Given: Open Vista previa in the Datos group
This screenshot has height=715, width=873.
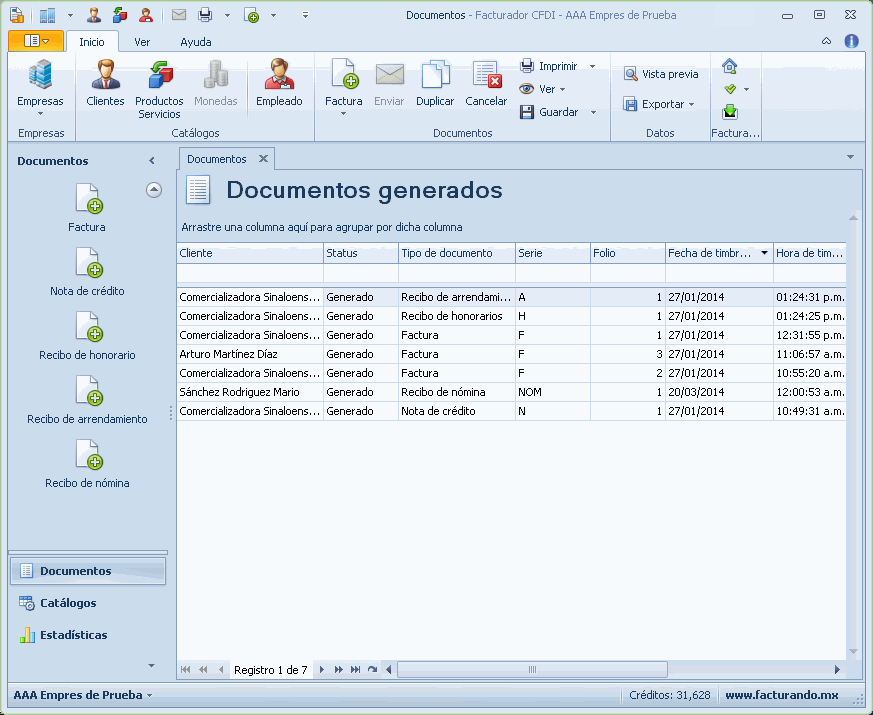Looking at the screenshot, I should pyautogui.click(x=661, y=74).
